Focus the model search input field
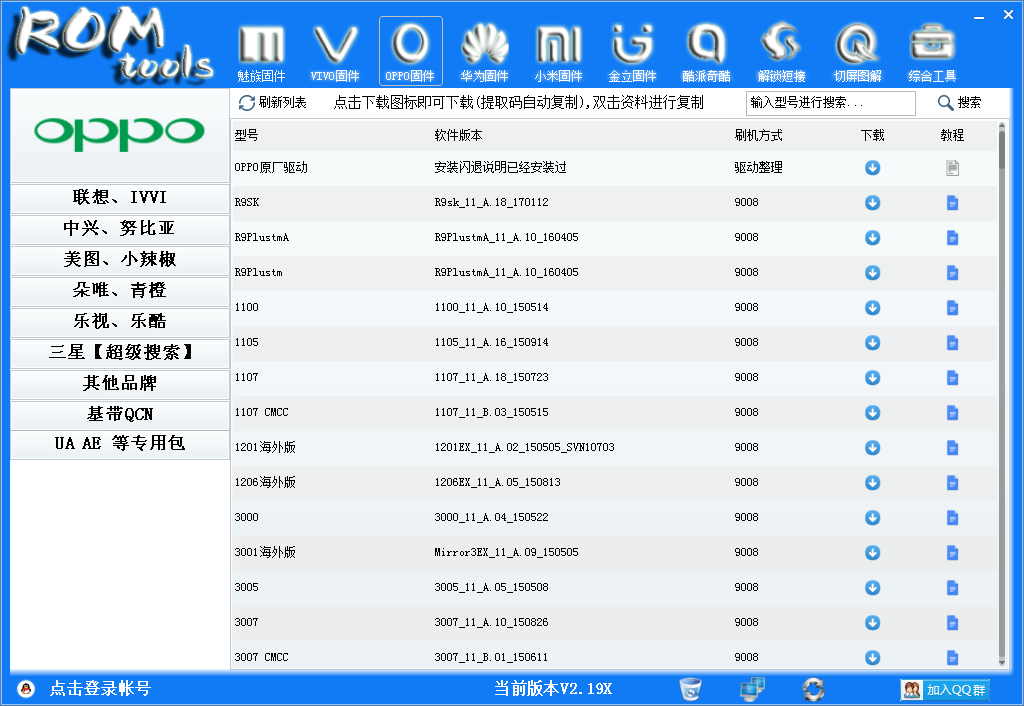 click(x=830, y=103)
